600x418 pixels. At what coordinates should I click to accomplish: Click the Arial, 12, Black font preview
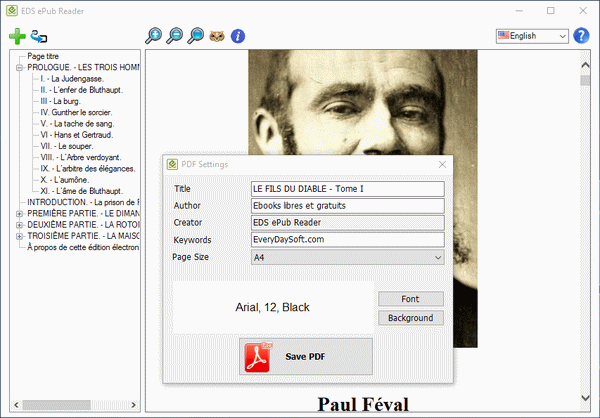272,307
